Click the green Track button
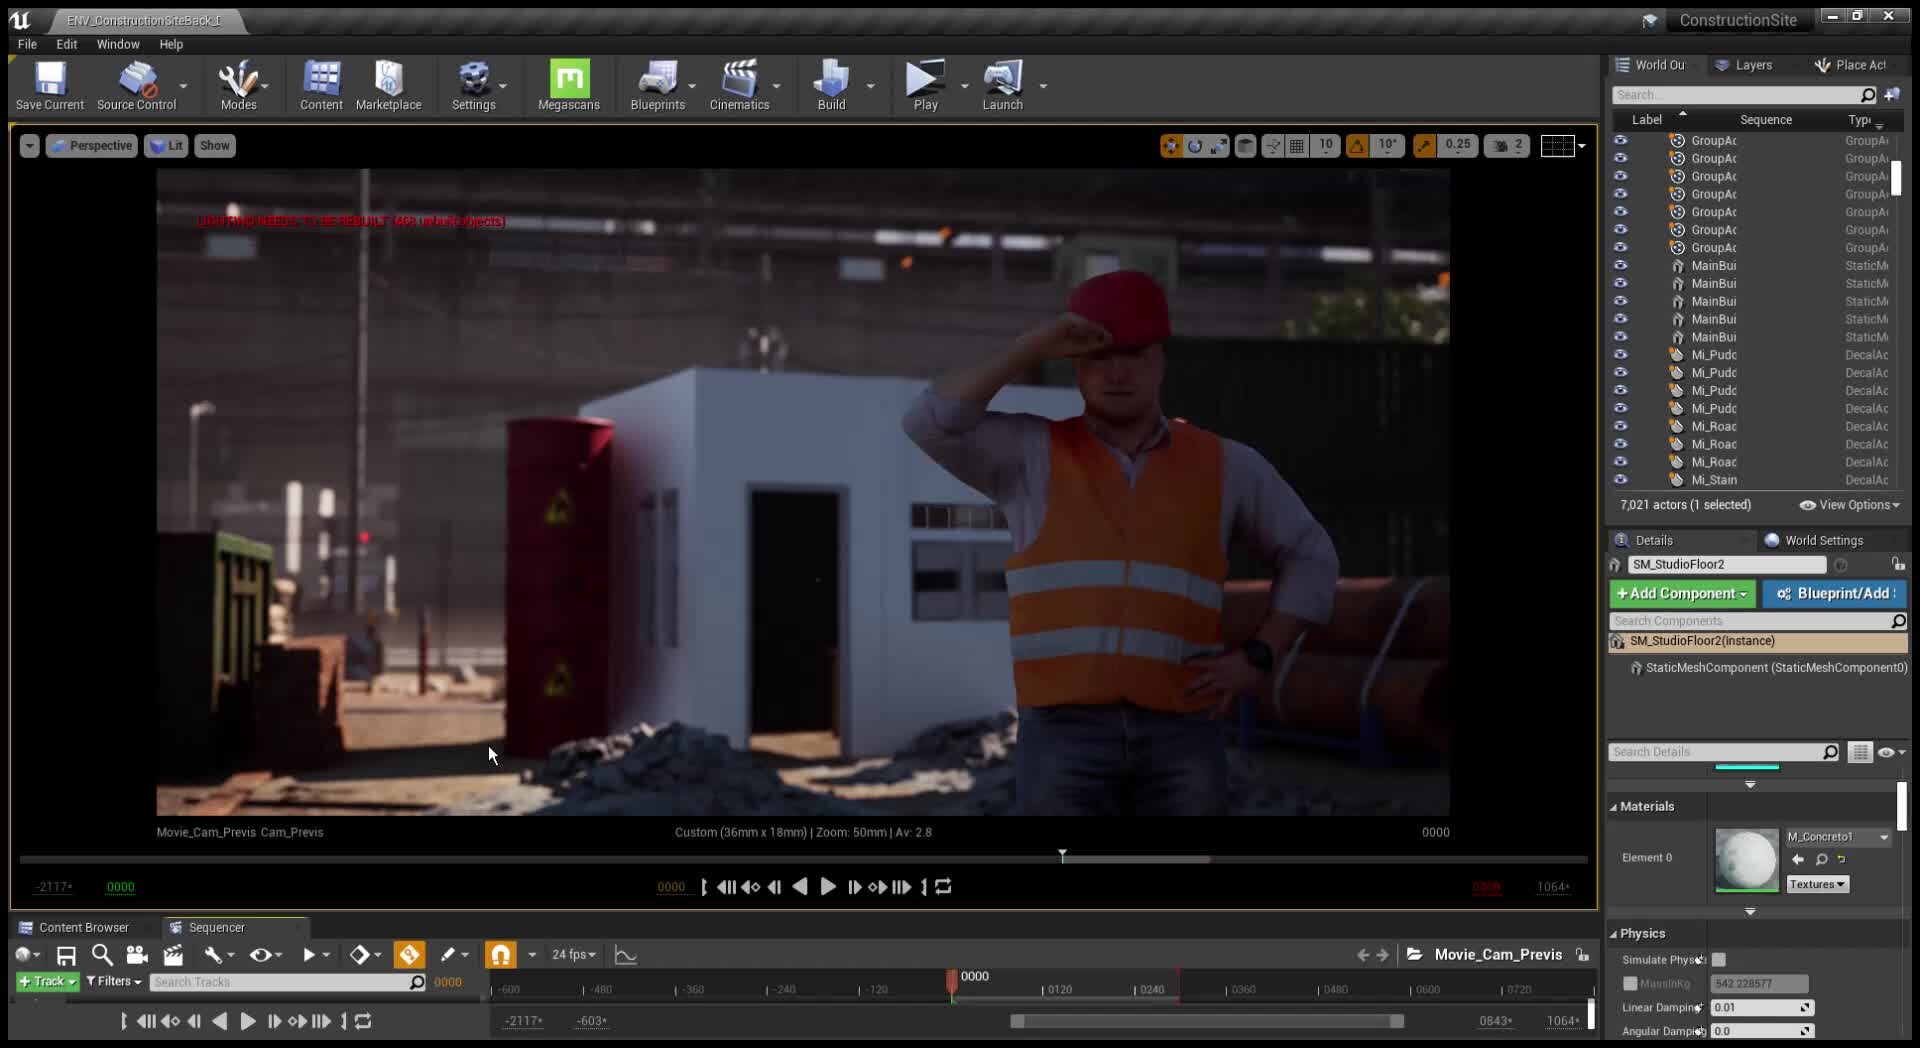 47,982
